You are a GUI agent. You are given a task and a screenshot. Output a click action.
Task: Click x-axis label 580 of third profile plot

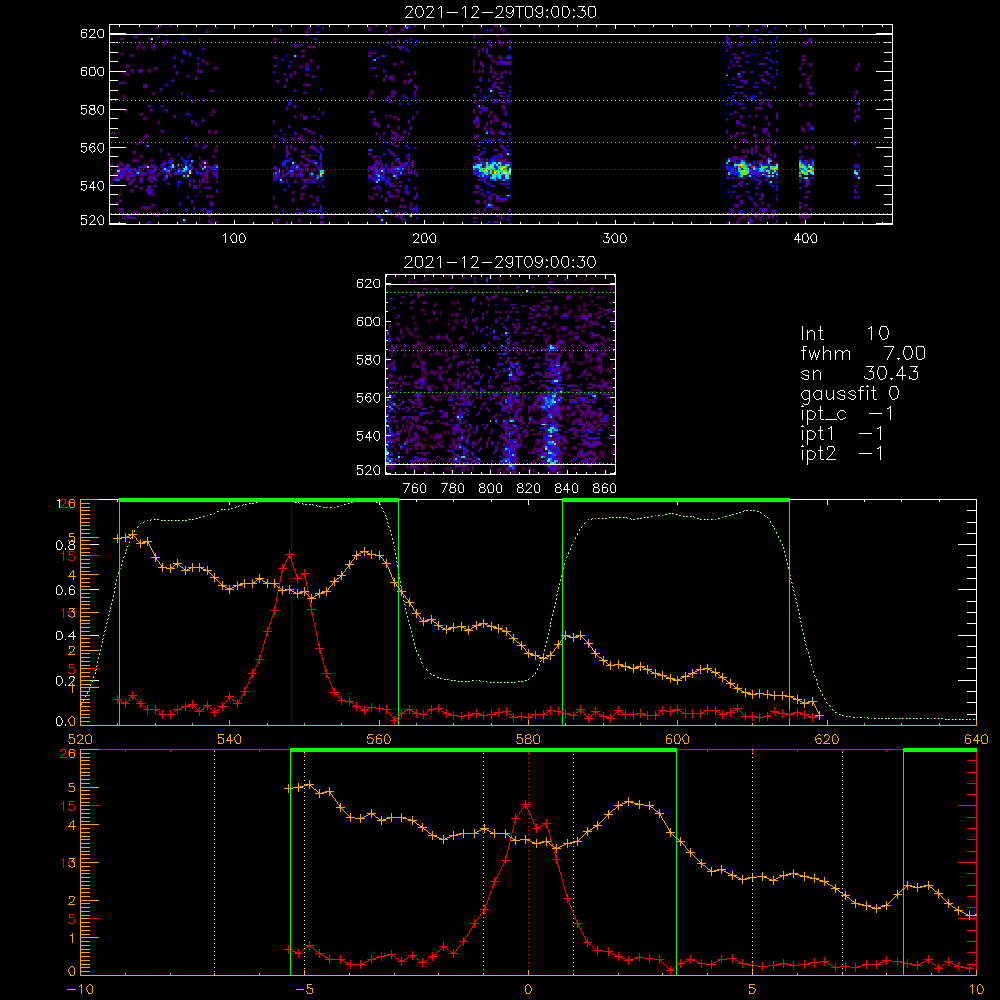(x=528, y=739)
